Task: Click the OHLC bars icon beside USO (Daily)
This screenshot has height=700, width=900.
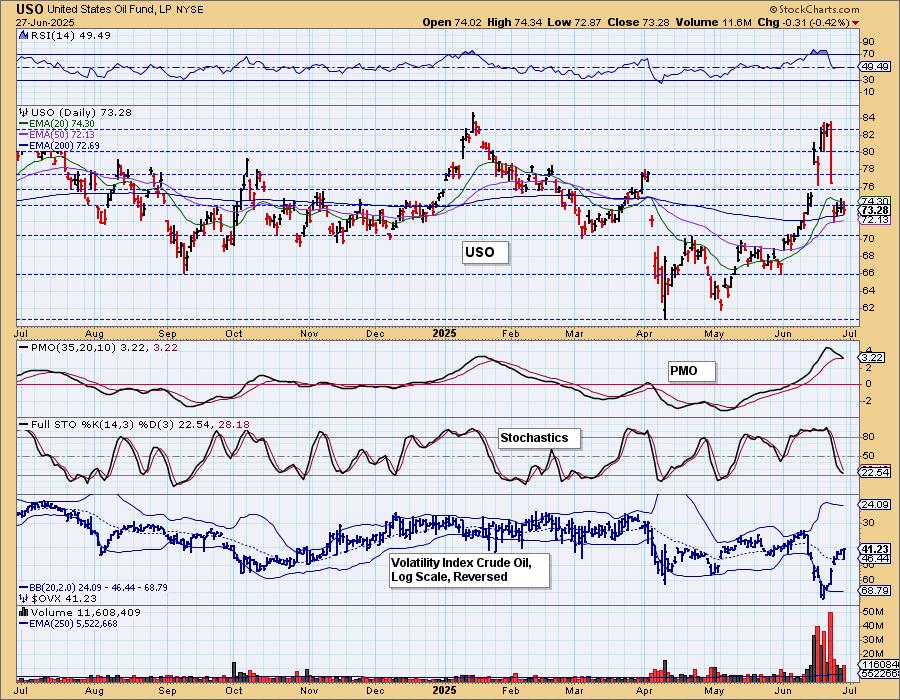Action: tap(23, 112)
